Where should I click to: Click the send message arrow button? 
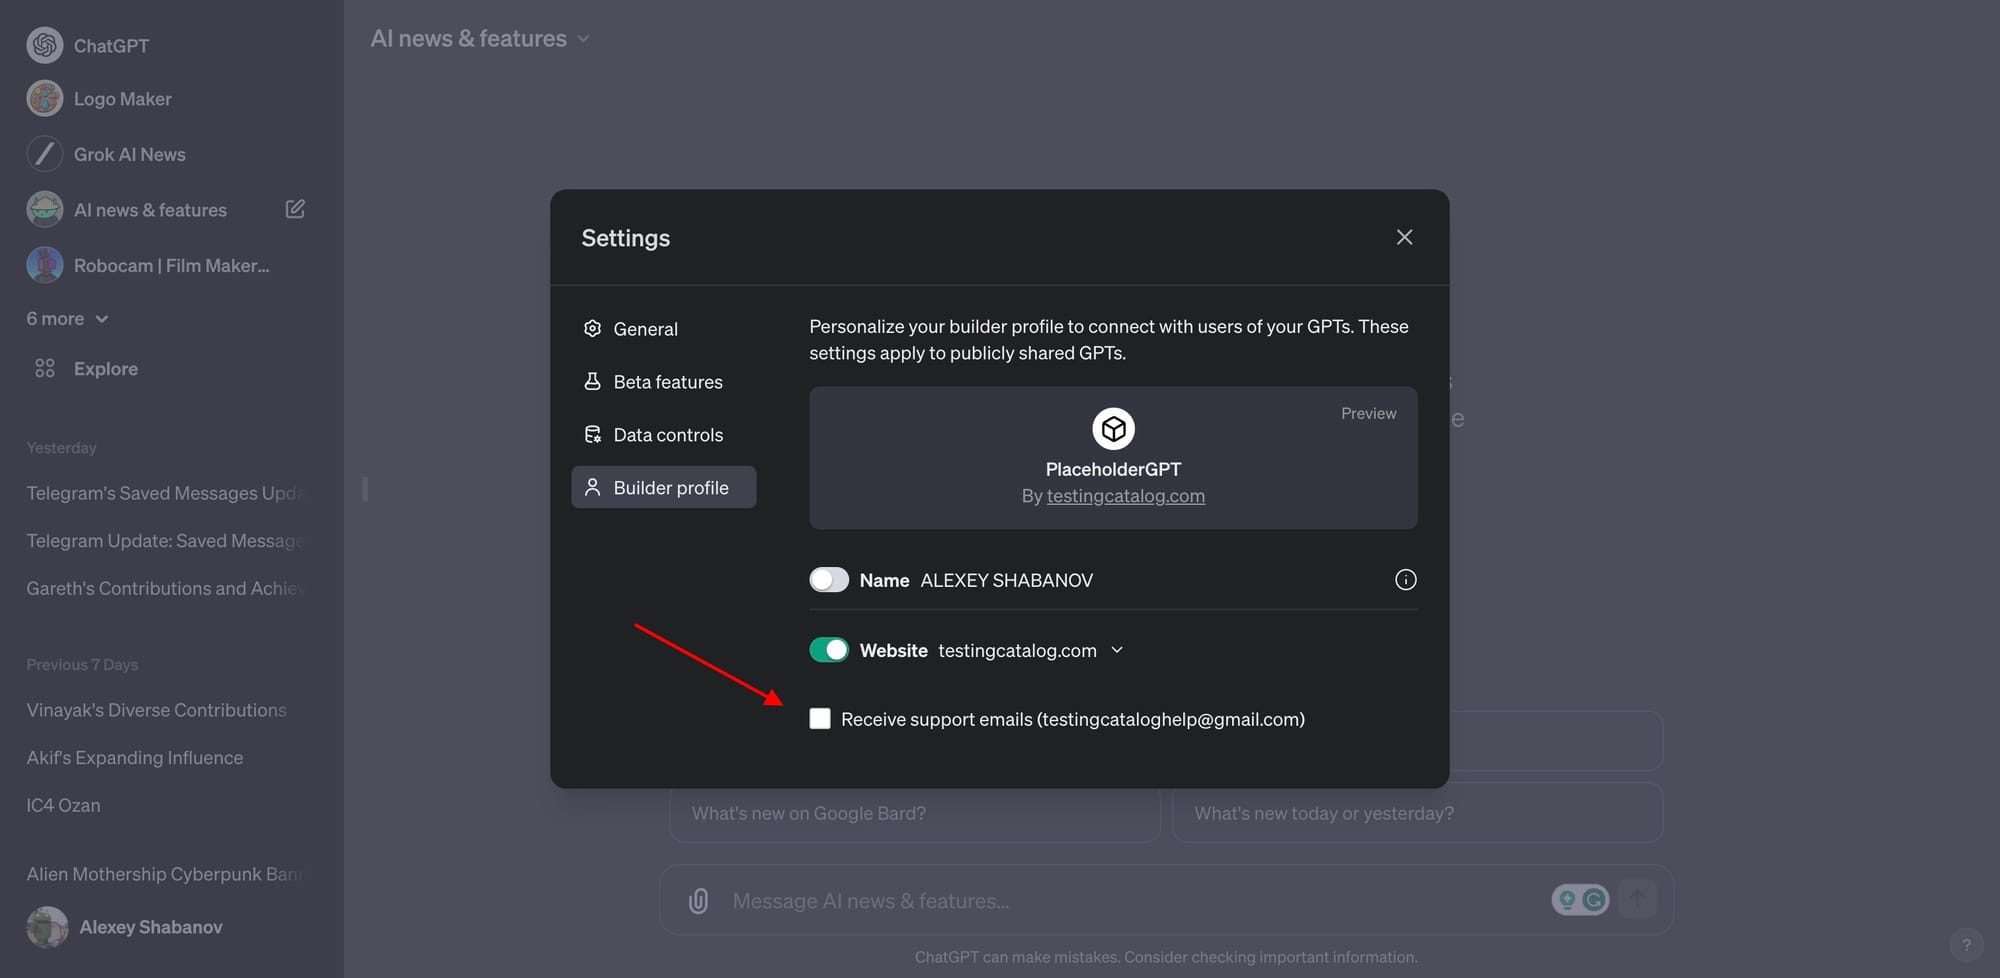(1637, 899)
